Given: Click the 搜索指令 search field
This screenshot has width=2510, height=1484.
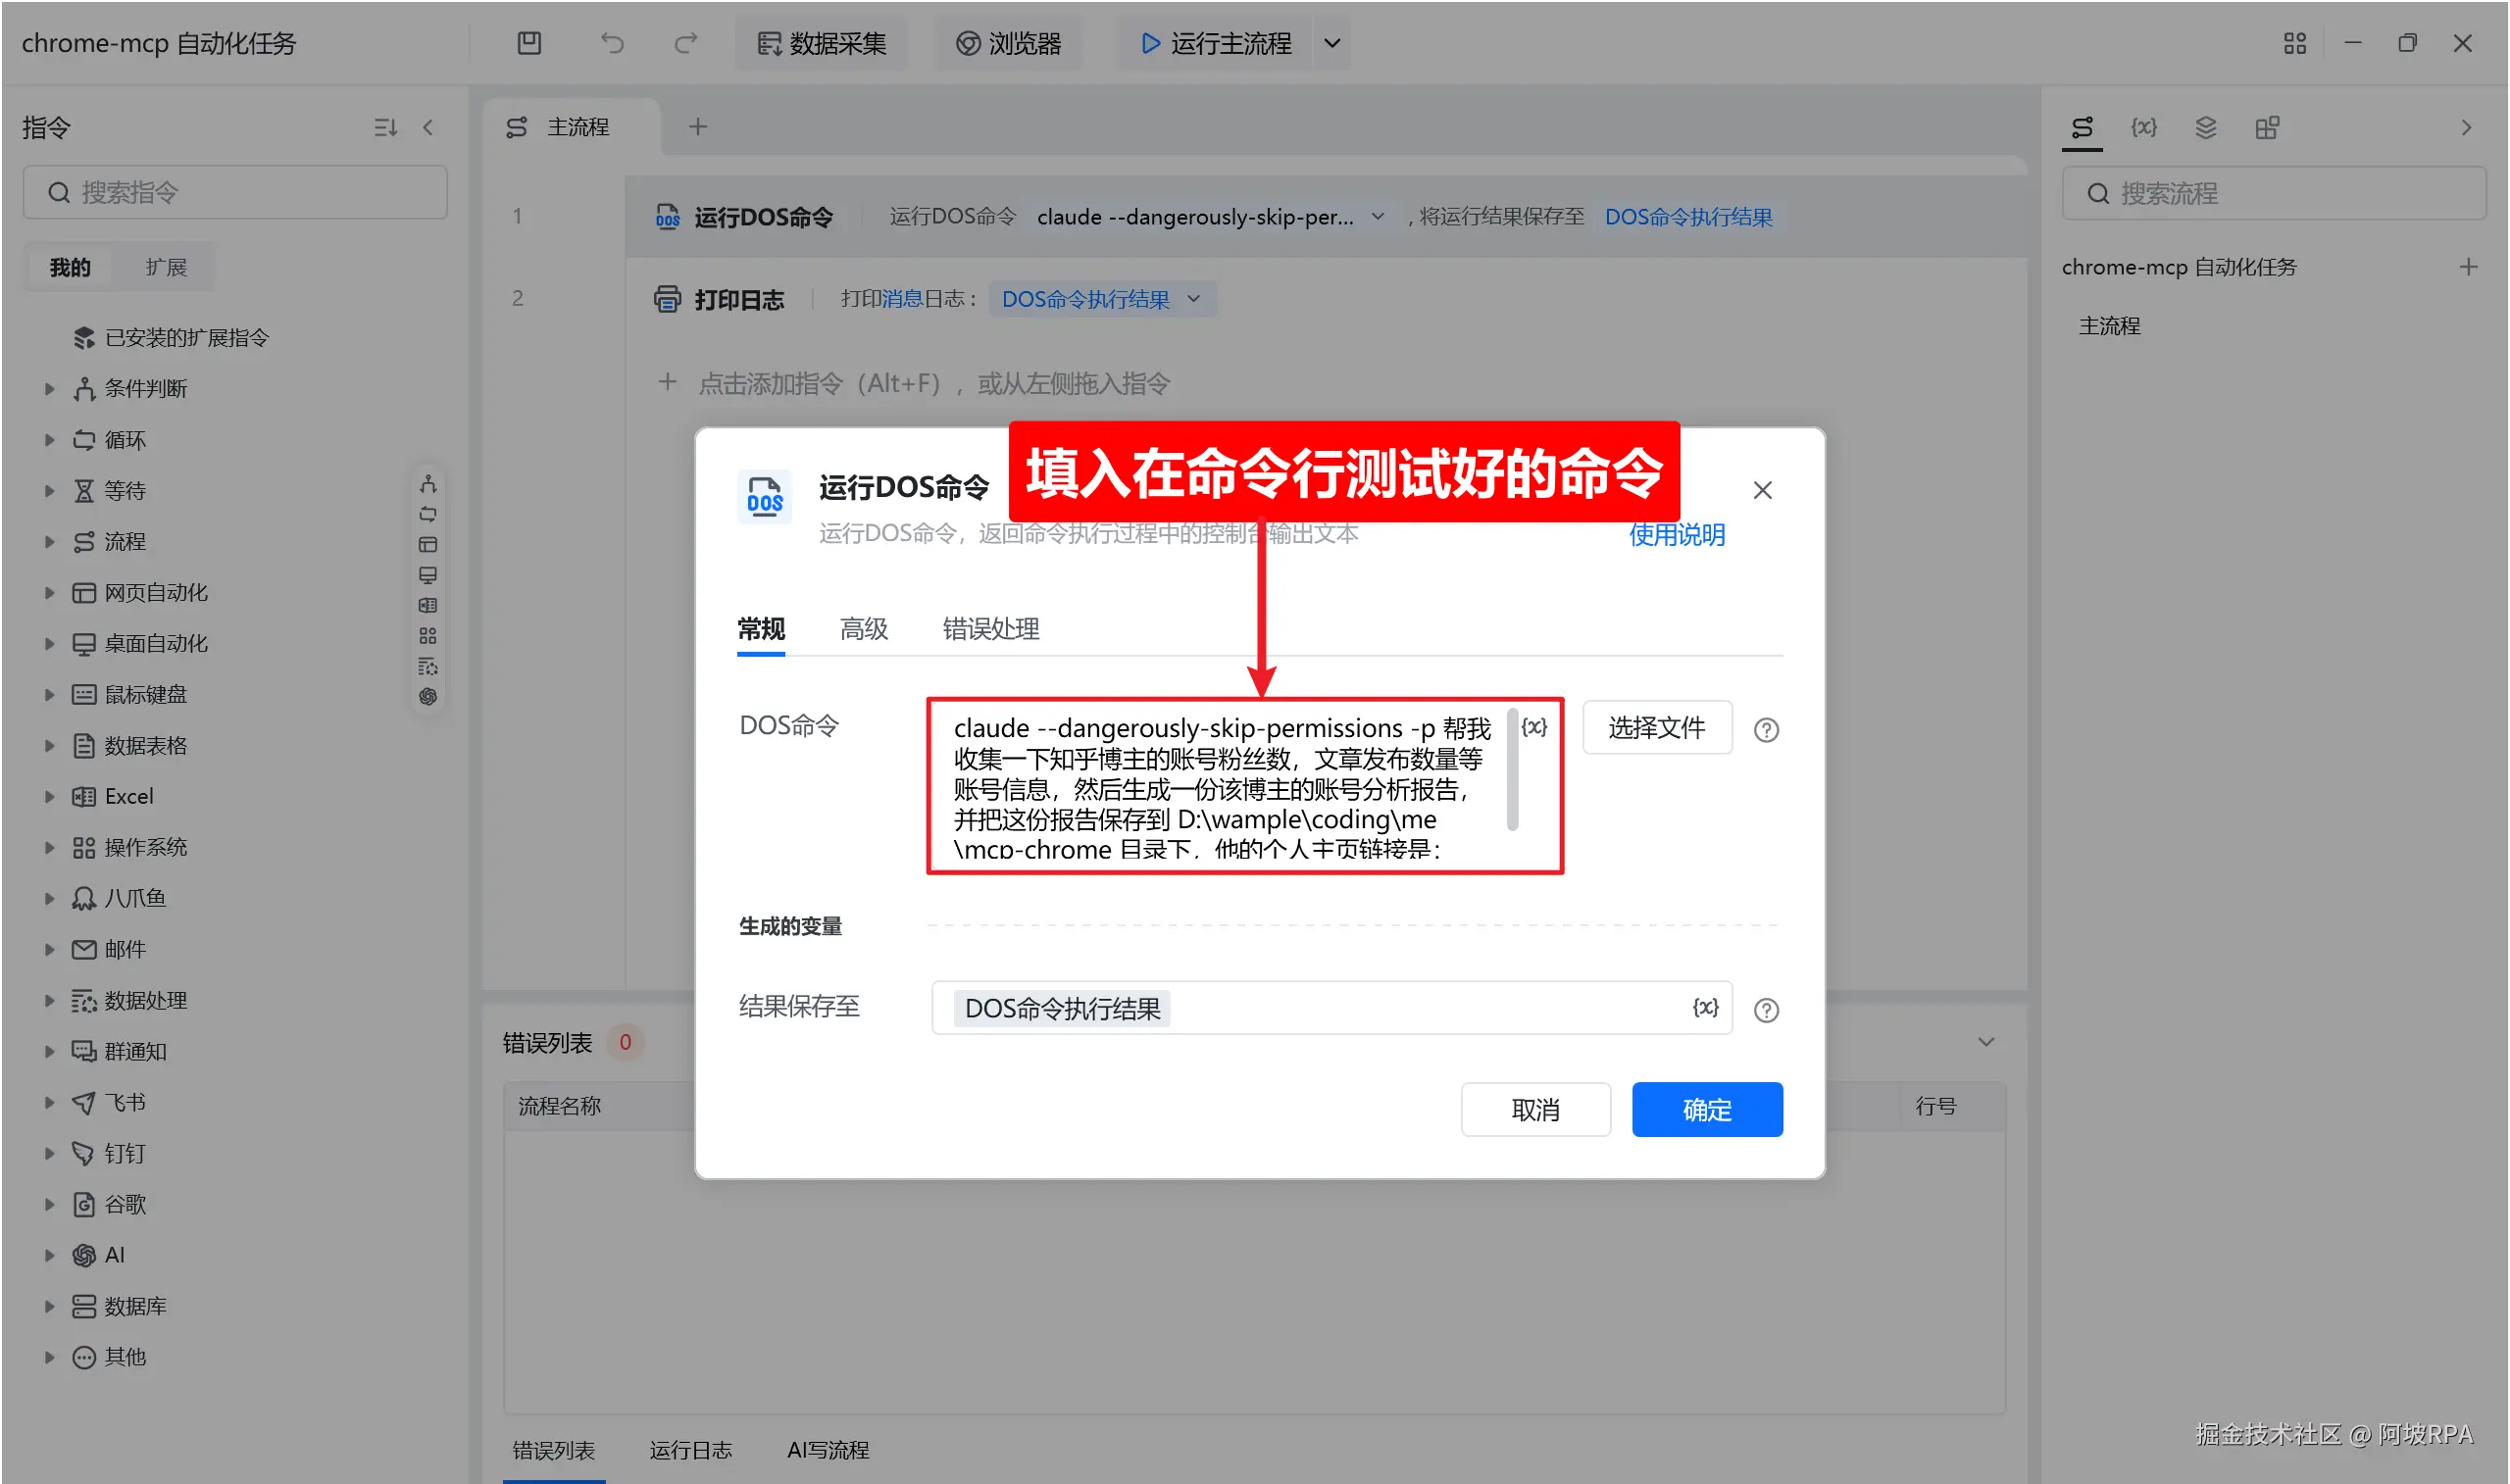Looking at the screenshot, I should [x=236, y=192].
